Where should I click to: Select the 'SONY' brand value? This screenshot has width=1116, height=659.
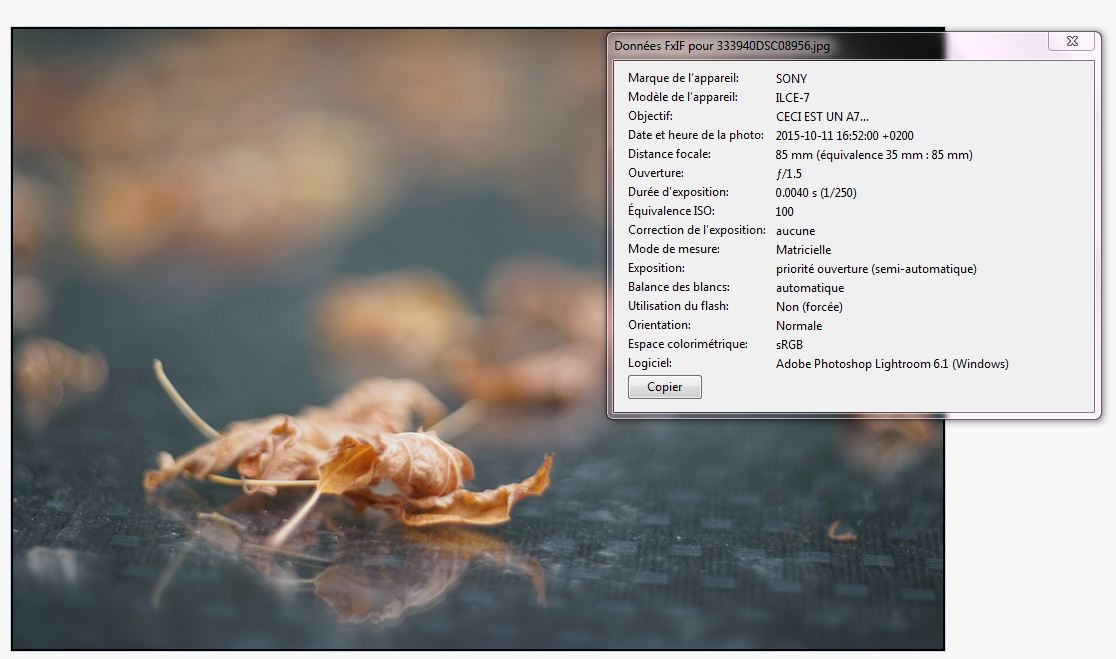[x=791, y=79]
